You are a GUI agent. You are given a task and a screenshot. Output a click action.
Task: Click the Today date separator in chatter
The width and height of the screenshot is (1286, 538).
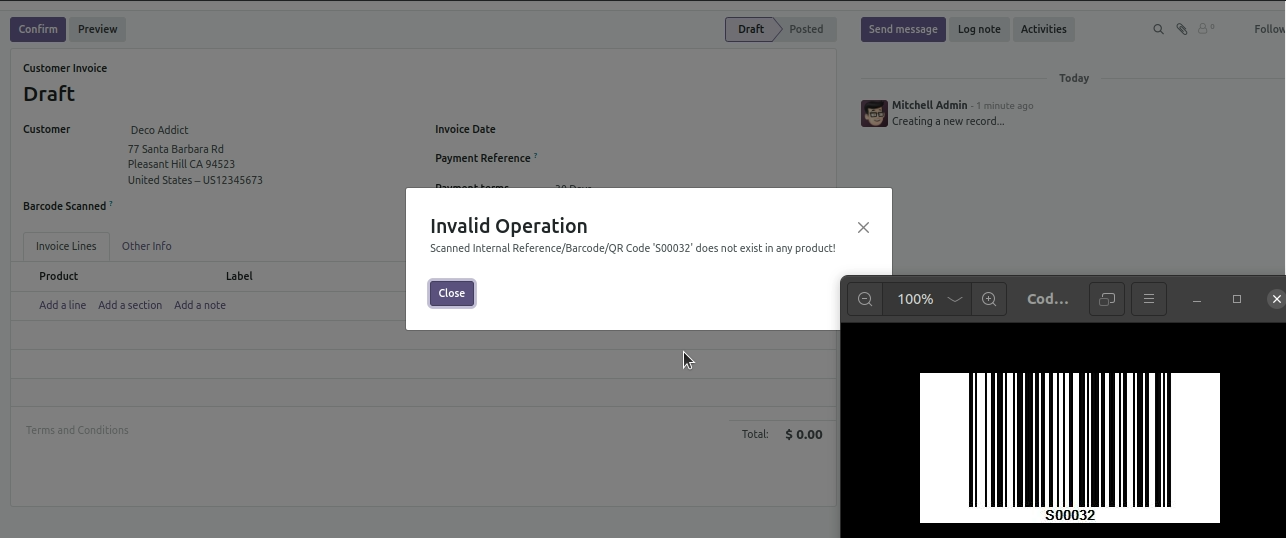pos(1074,78)
